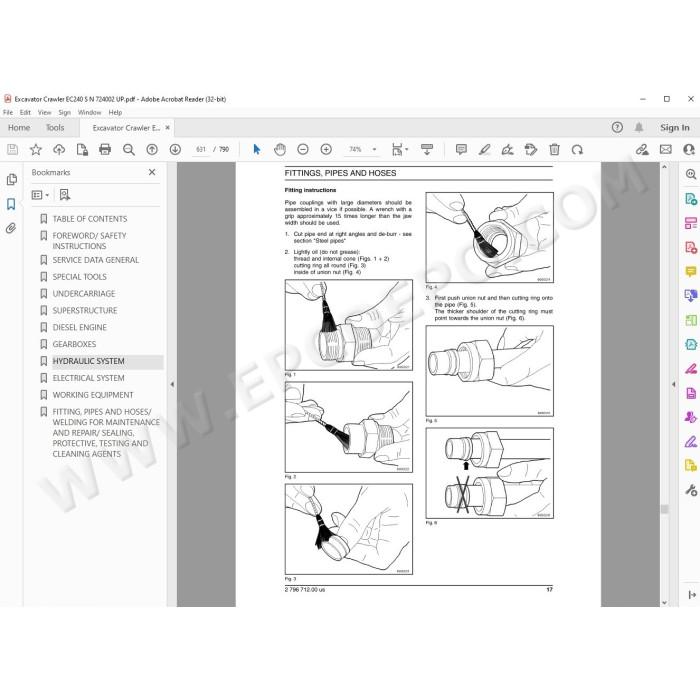
Task: Add a sticky note comment
Action: 461,150
